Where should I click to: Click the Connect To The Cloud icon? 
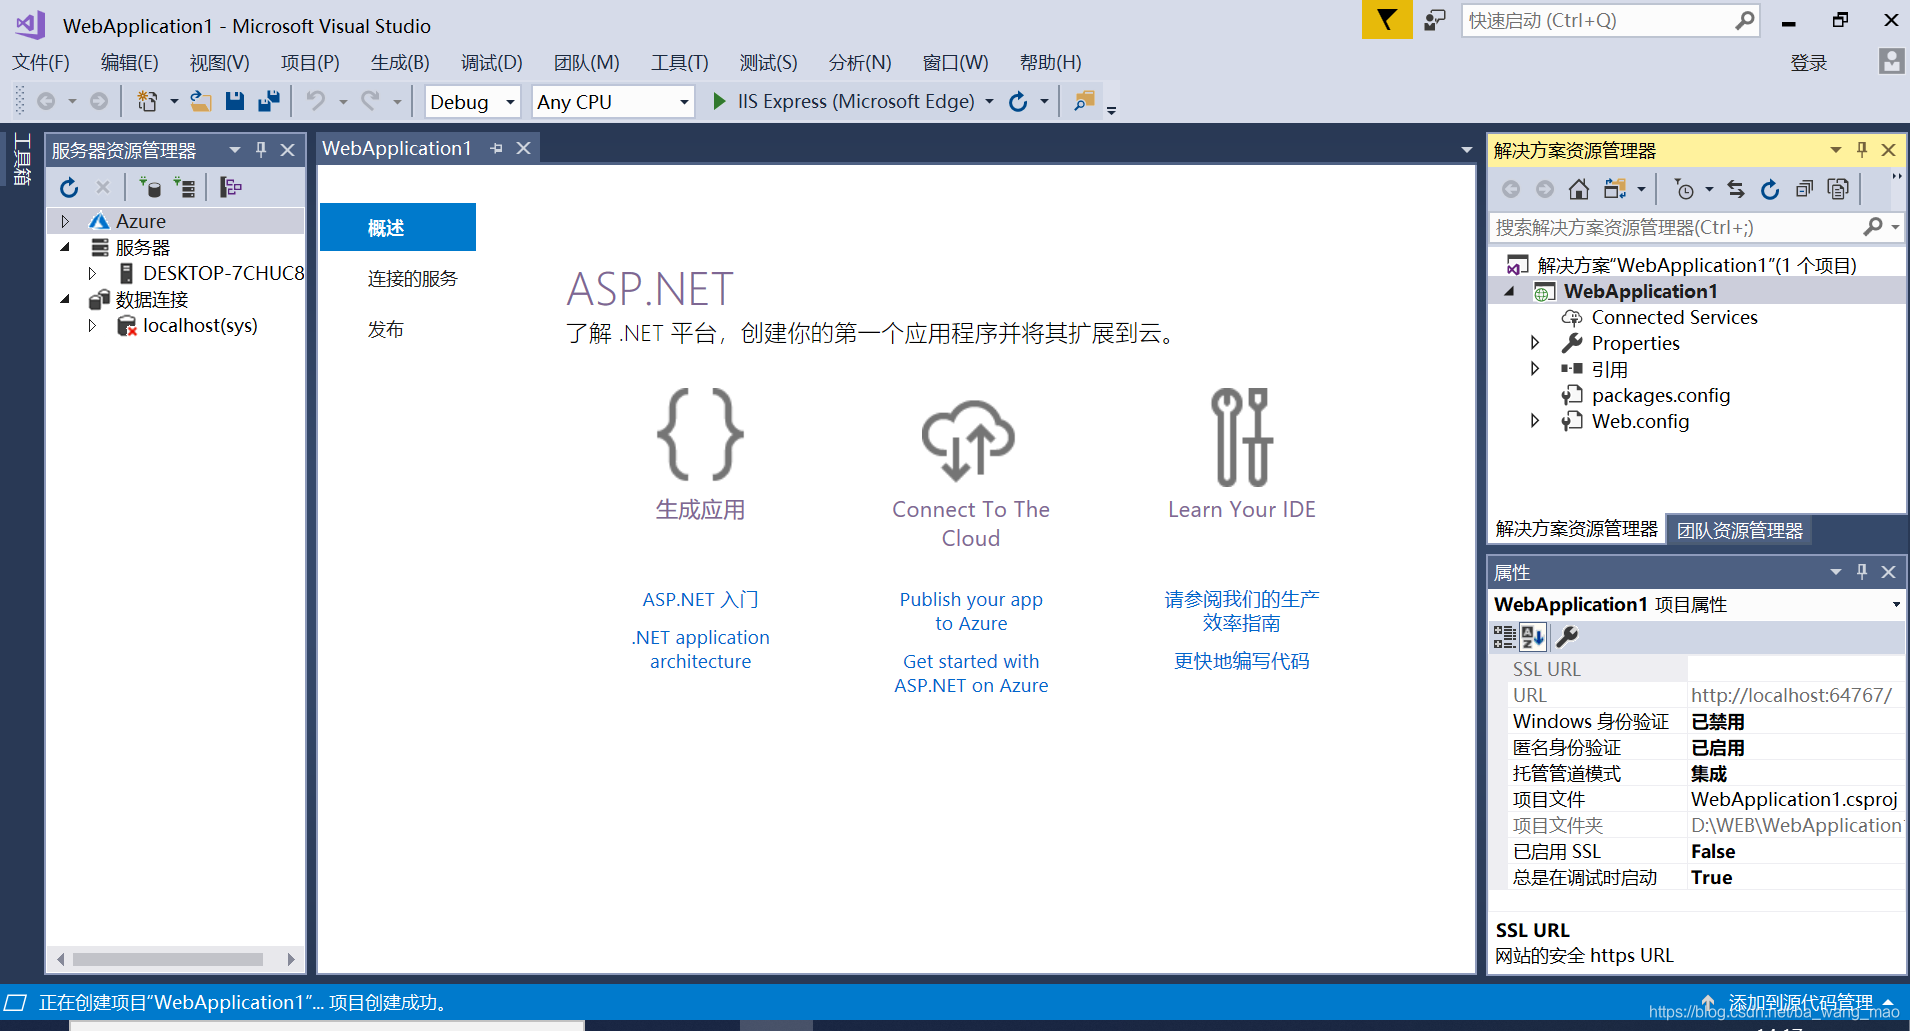pos(968,440)
